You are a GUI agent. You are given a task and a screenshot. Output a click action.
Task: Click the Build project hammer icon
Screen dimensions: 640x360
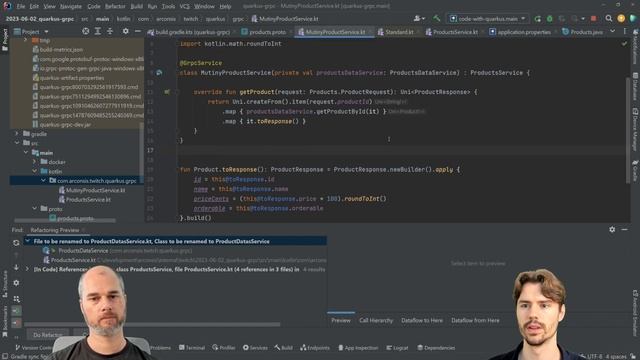click(x=437, y=18)
